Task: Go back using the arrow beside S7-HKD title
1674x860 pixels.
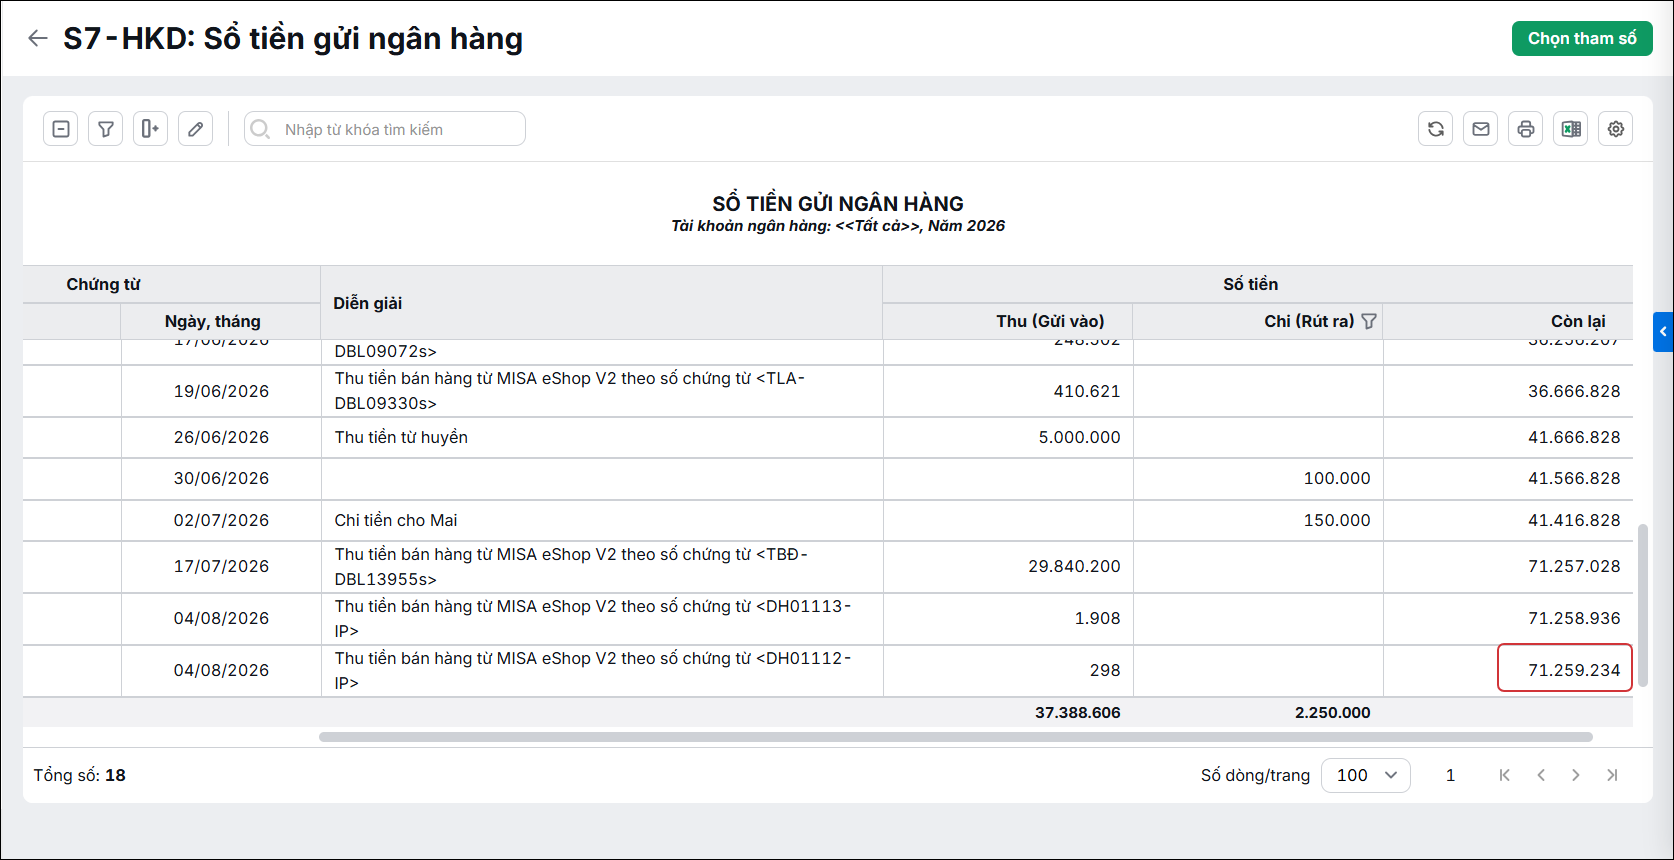Action: [x=38, y=38]
